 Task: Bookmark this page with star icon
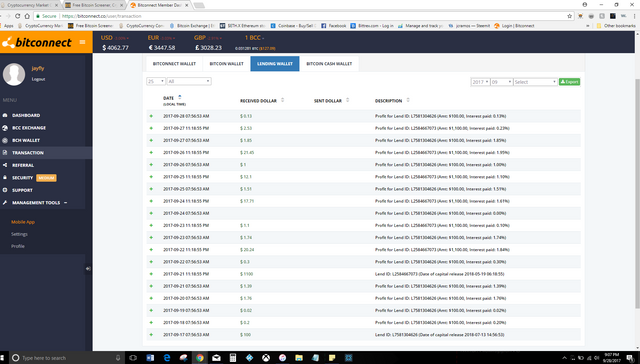pyautogui.click(x=569, y=16)
